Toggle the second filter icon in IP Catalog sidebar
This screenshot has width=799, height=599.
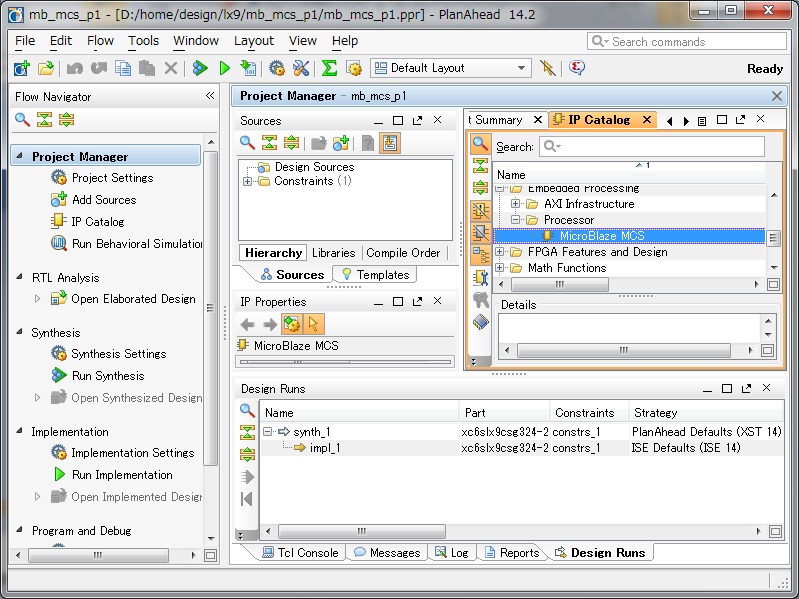point(481,232)
